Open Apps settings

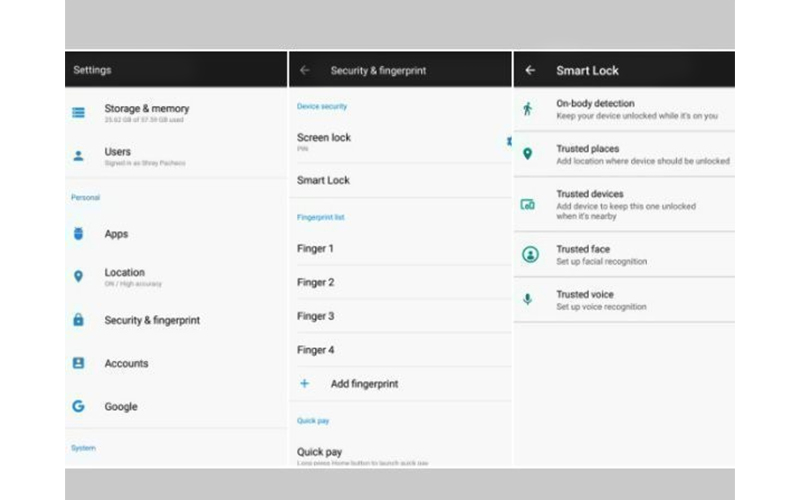(x=176, y=234)
